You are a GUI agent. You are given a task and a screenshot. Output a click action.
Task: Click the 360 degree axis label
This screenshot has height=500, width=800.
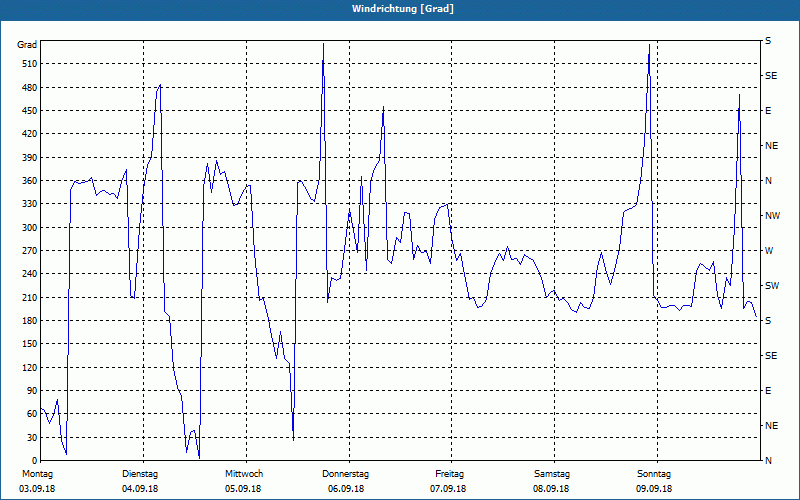point(30,181)
